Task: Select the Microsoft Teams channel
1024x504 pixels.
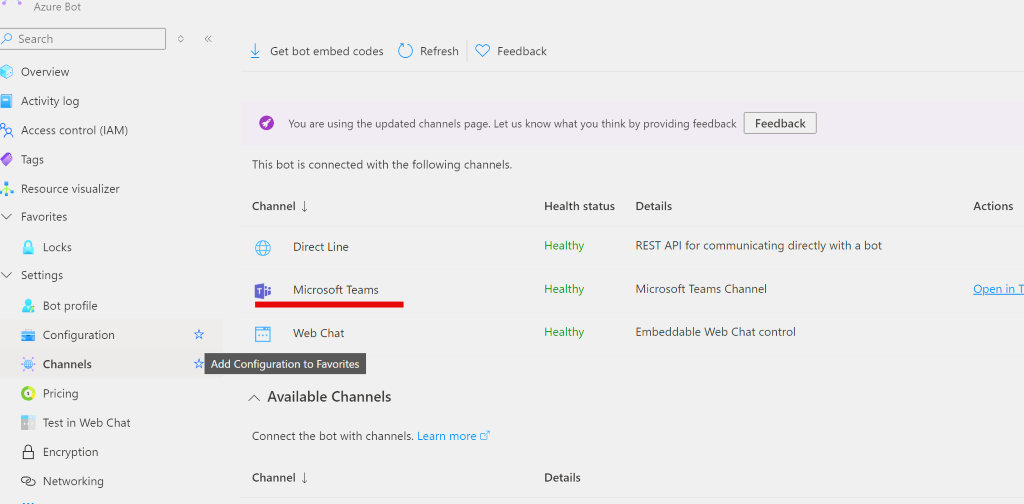Action: 336,290
